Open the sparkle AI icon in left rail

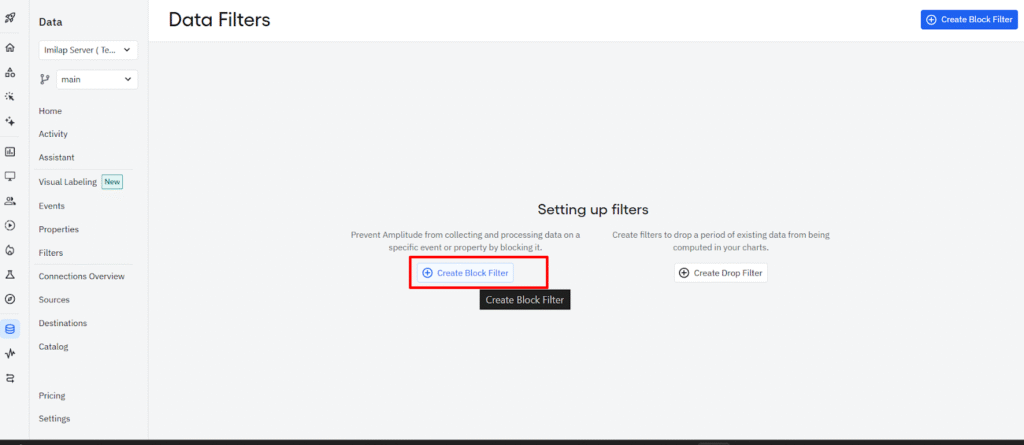click(x=10, y=121)
